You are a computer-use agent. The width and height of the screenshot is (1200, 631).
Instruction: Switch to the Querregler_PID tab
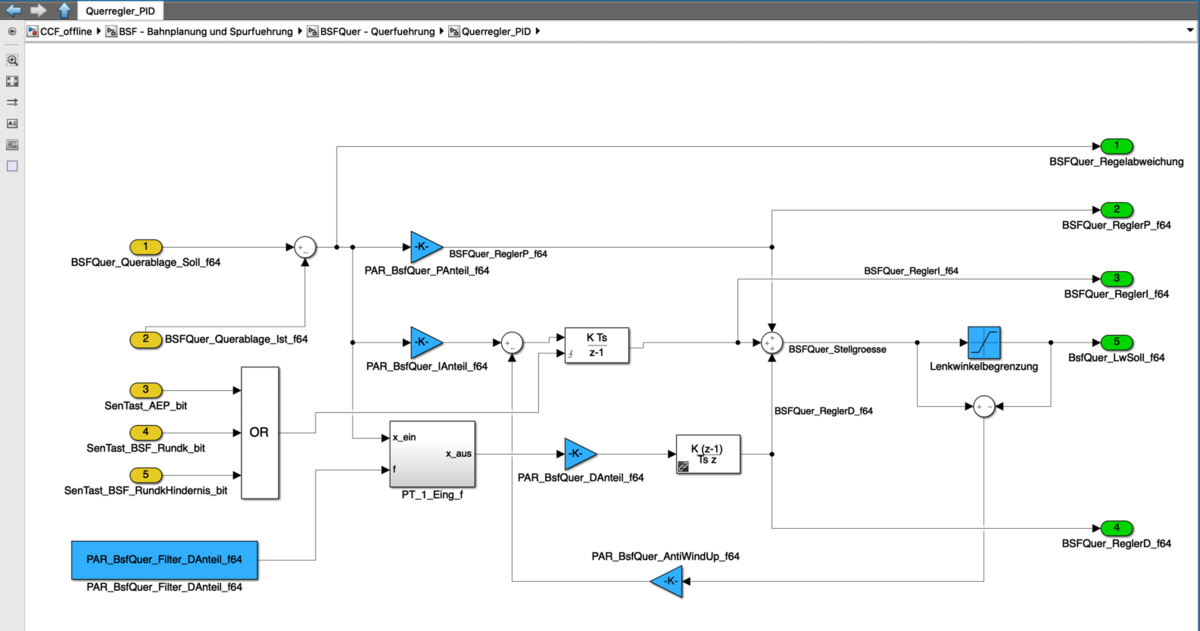(118, 11)
